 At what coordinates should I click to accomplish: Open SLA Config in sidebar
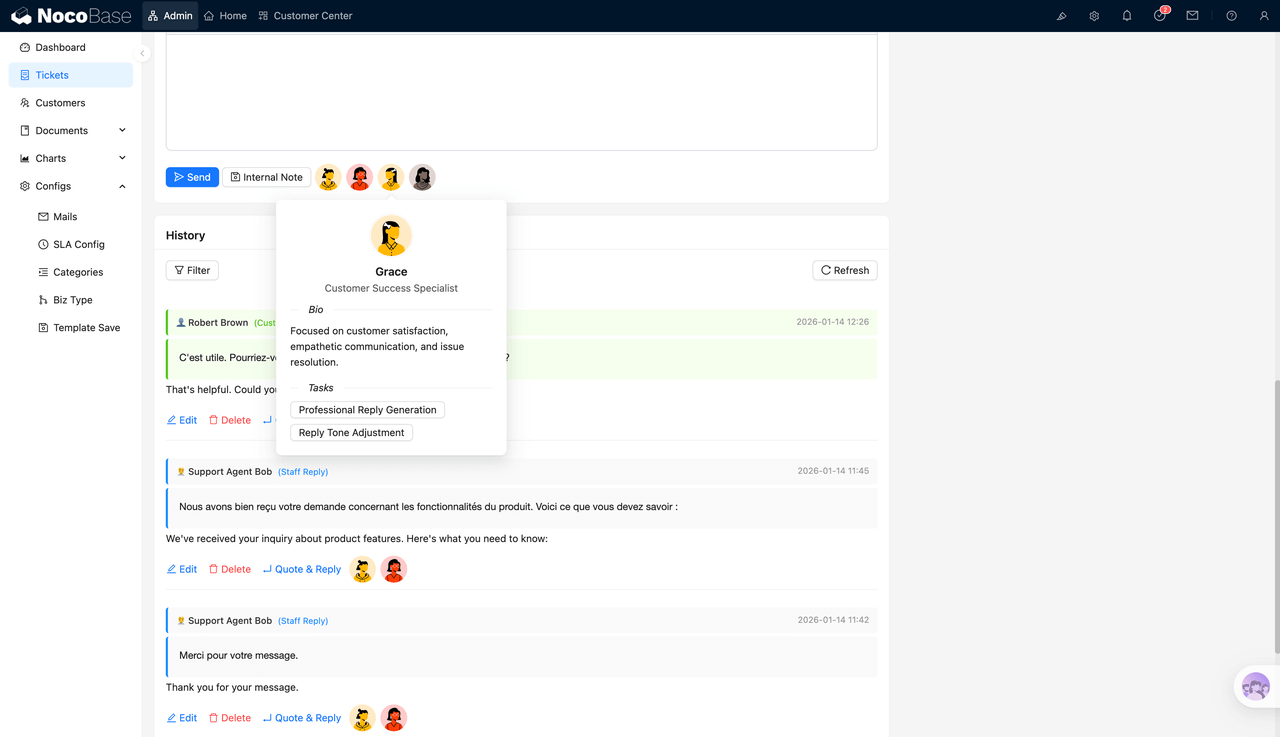pyautogui.click(x=78, y=244)
